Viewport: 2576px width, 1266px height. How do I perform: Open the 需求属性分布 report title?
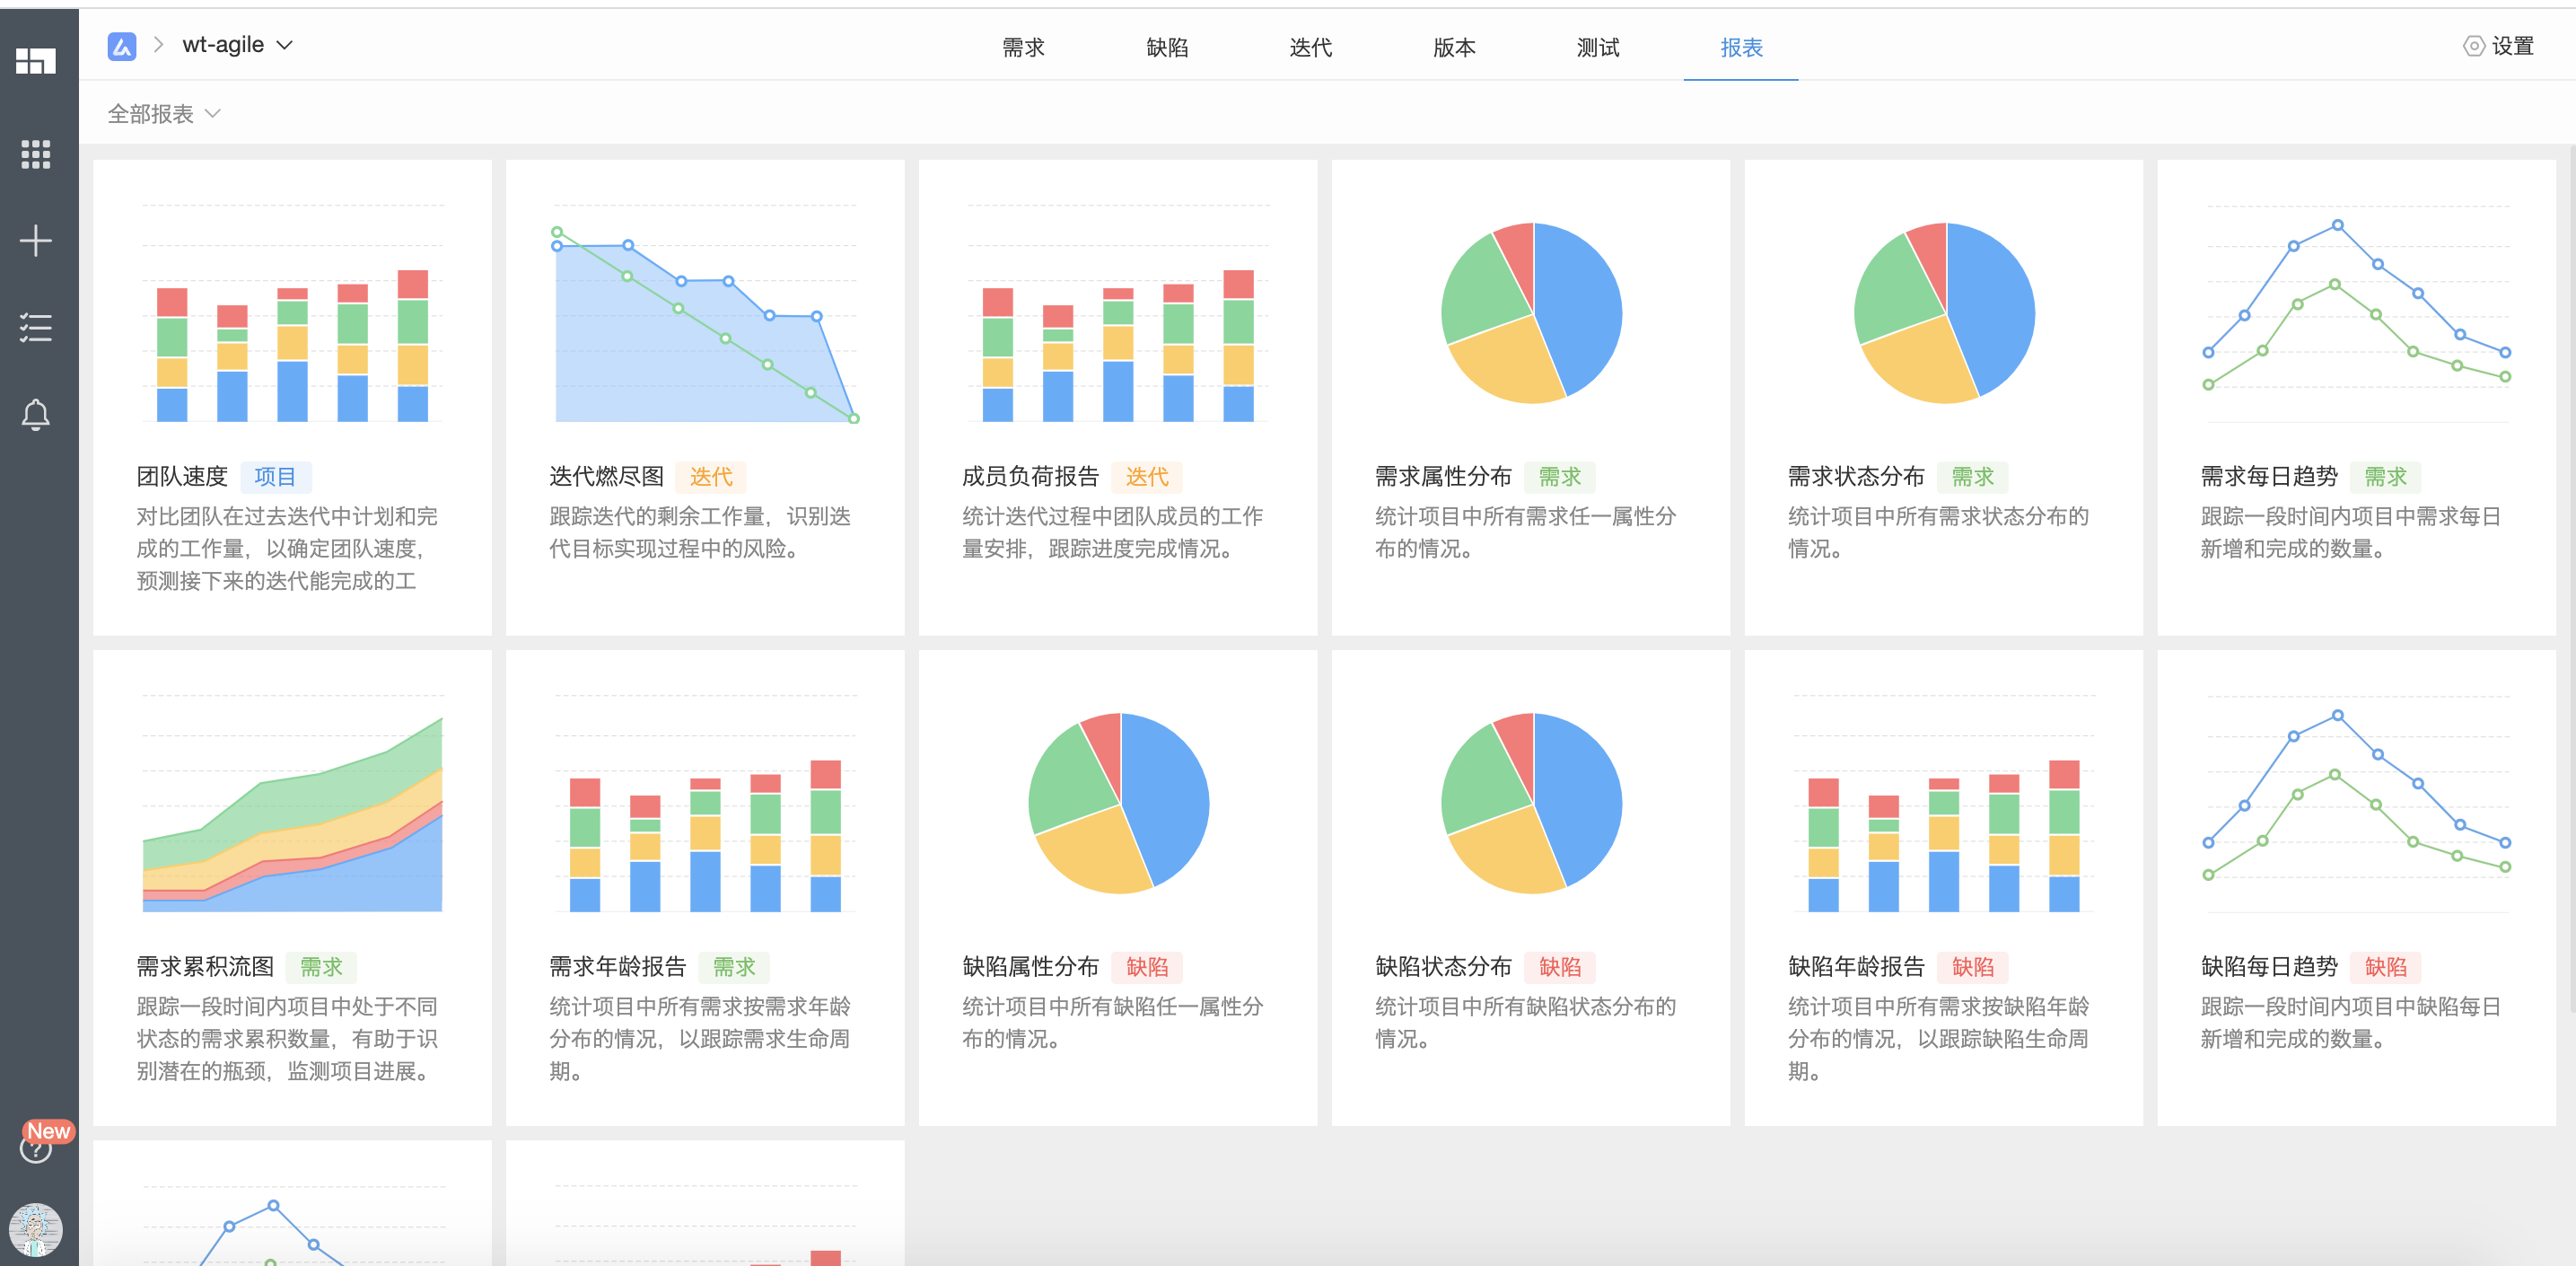point(1444,476)
